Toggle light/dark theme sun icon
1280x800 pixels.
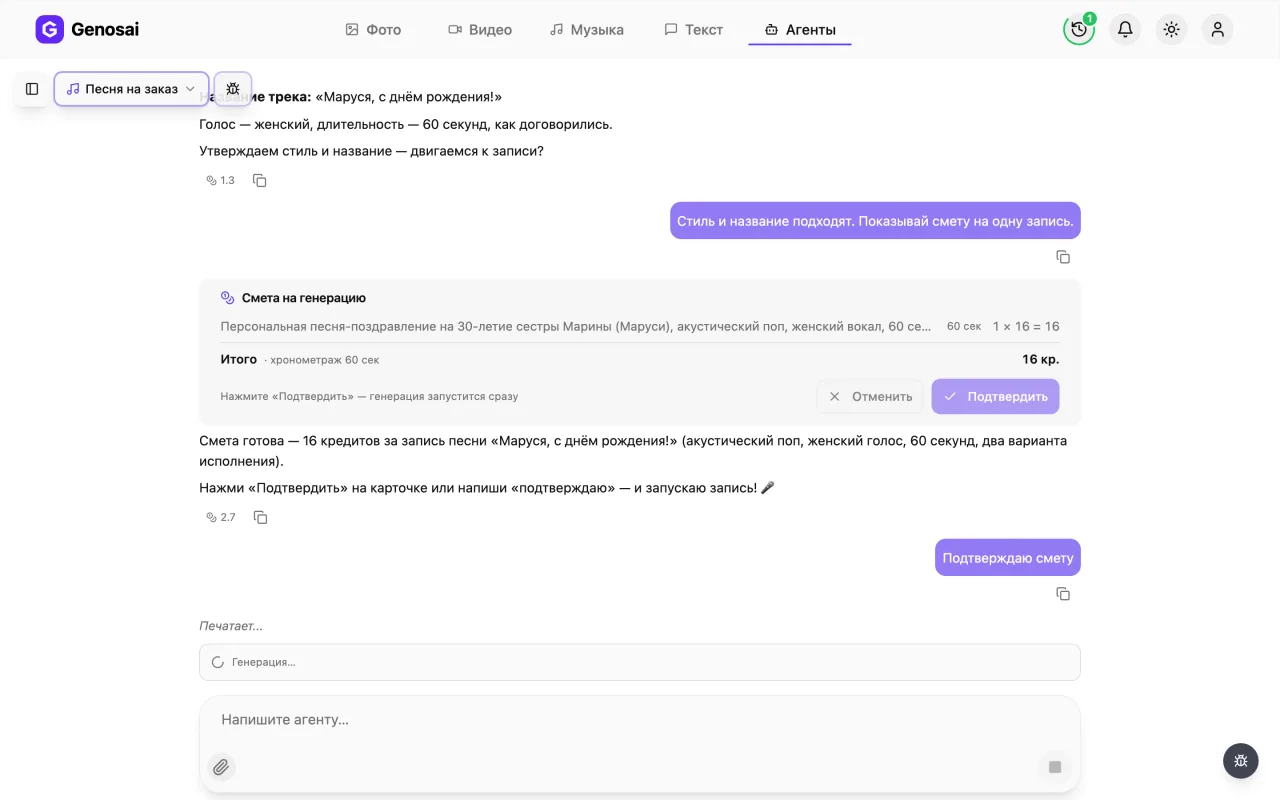pos(1171,30)
